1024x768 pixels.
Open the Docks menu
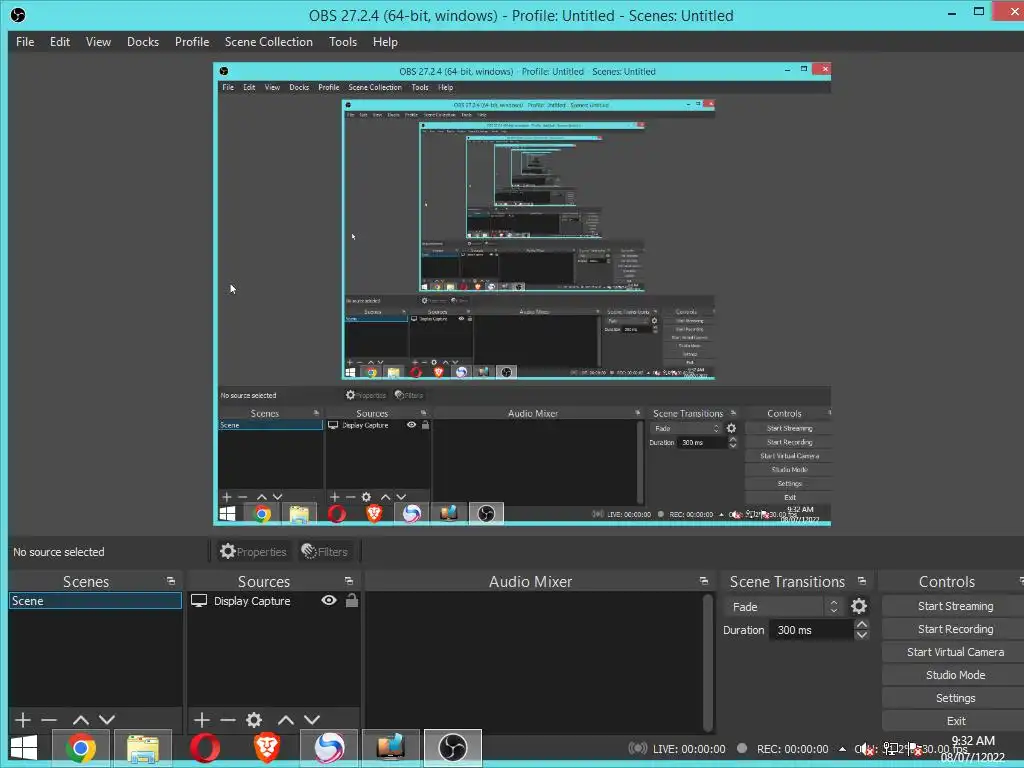(142, 42)
